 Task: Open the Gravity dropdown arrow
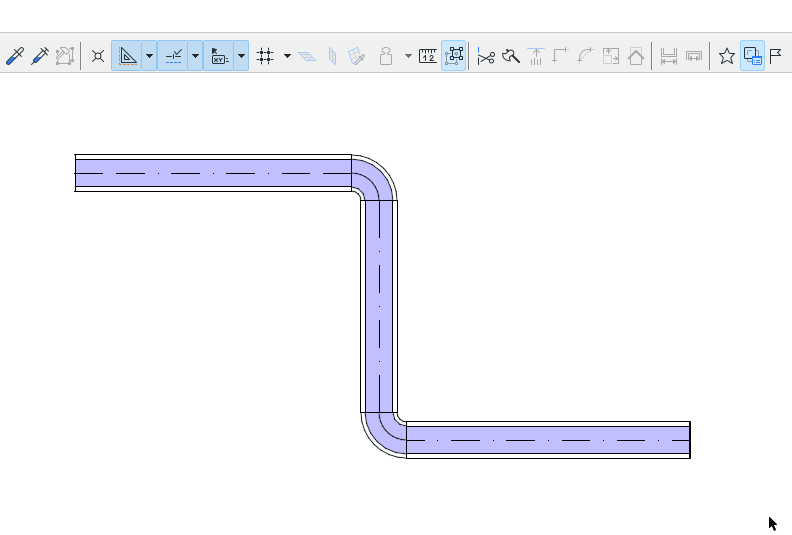pos(408,56)
